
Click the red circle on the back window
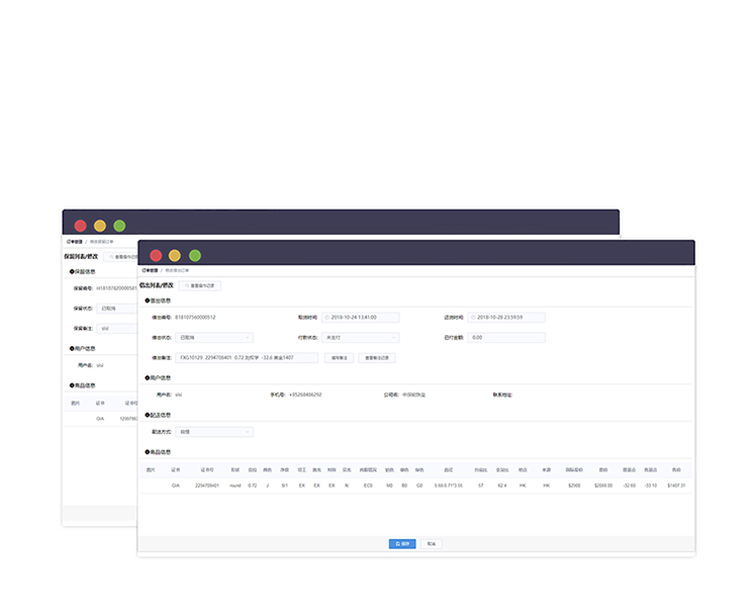(80, 226)
